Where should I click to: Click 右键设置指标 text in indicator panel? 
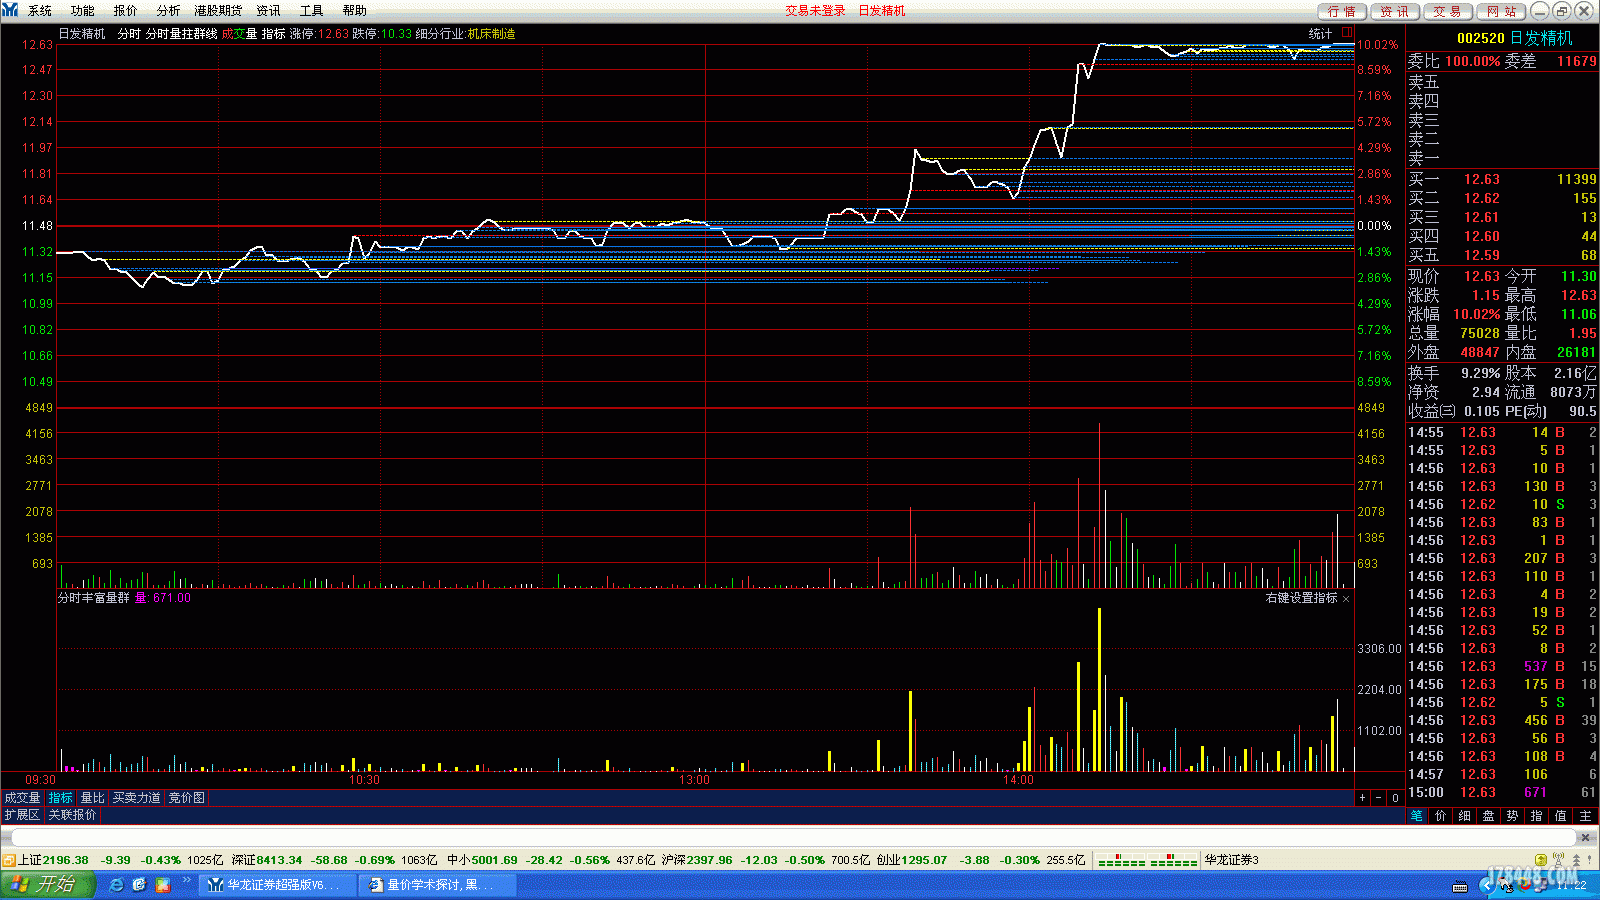pos(1301,598)
